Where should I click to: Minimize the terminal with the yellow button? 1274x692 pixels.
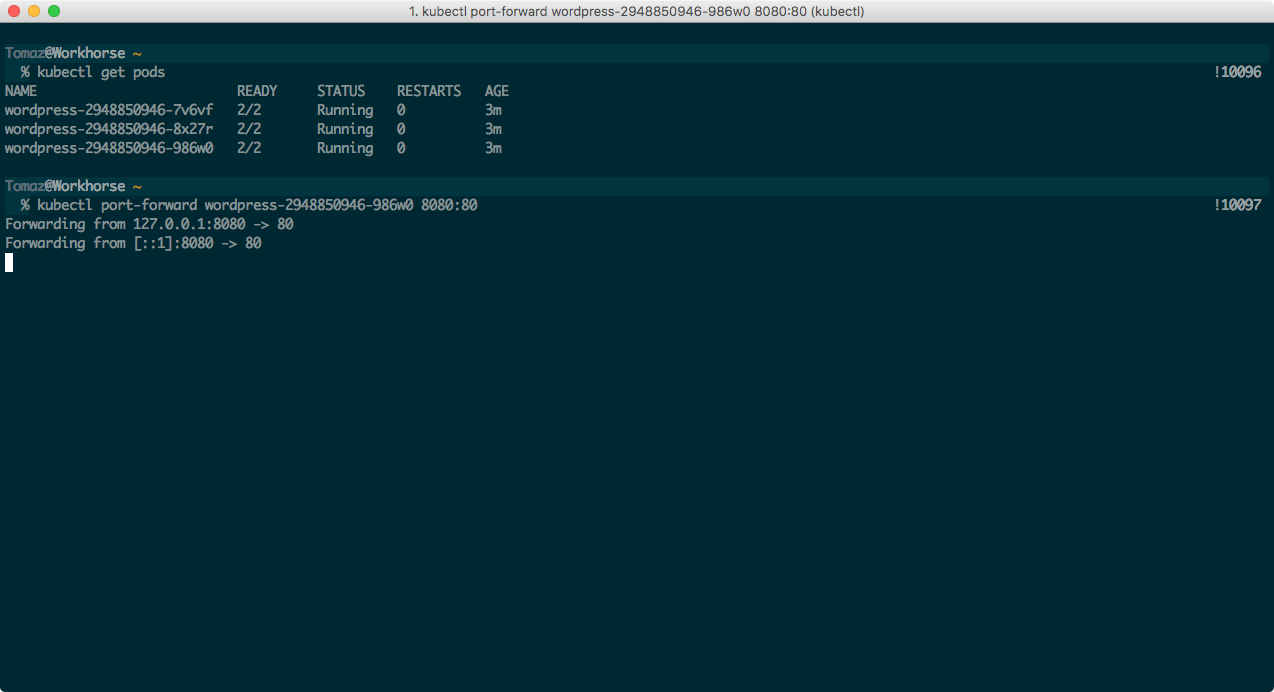[34, 11]
